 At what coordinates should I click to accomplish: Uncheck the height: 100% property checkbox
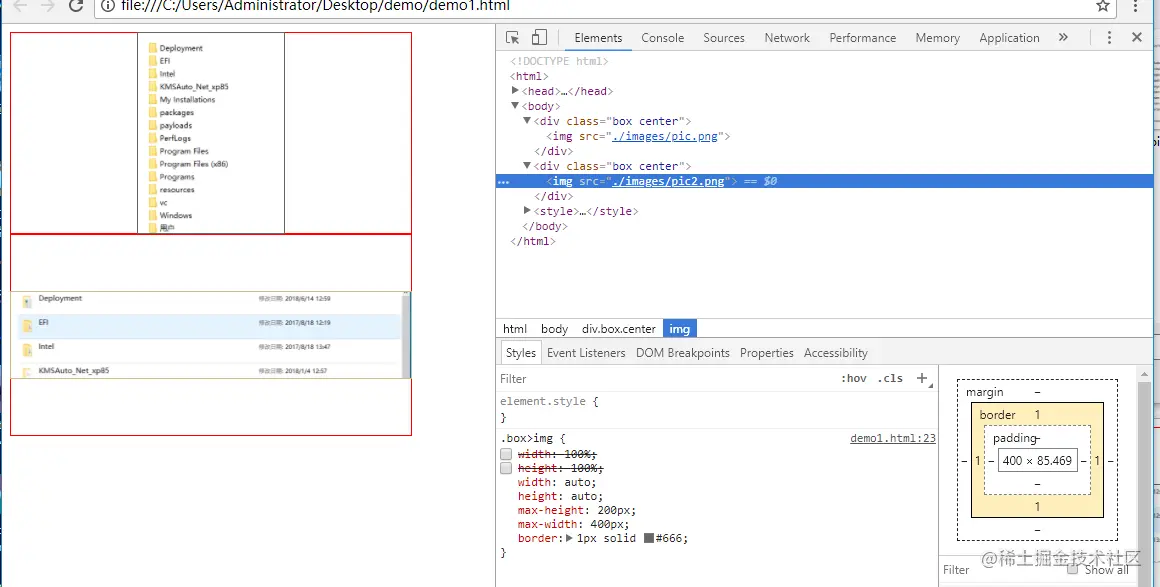pyautogui.click(x=506, y=469)
